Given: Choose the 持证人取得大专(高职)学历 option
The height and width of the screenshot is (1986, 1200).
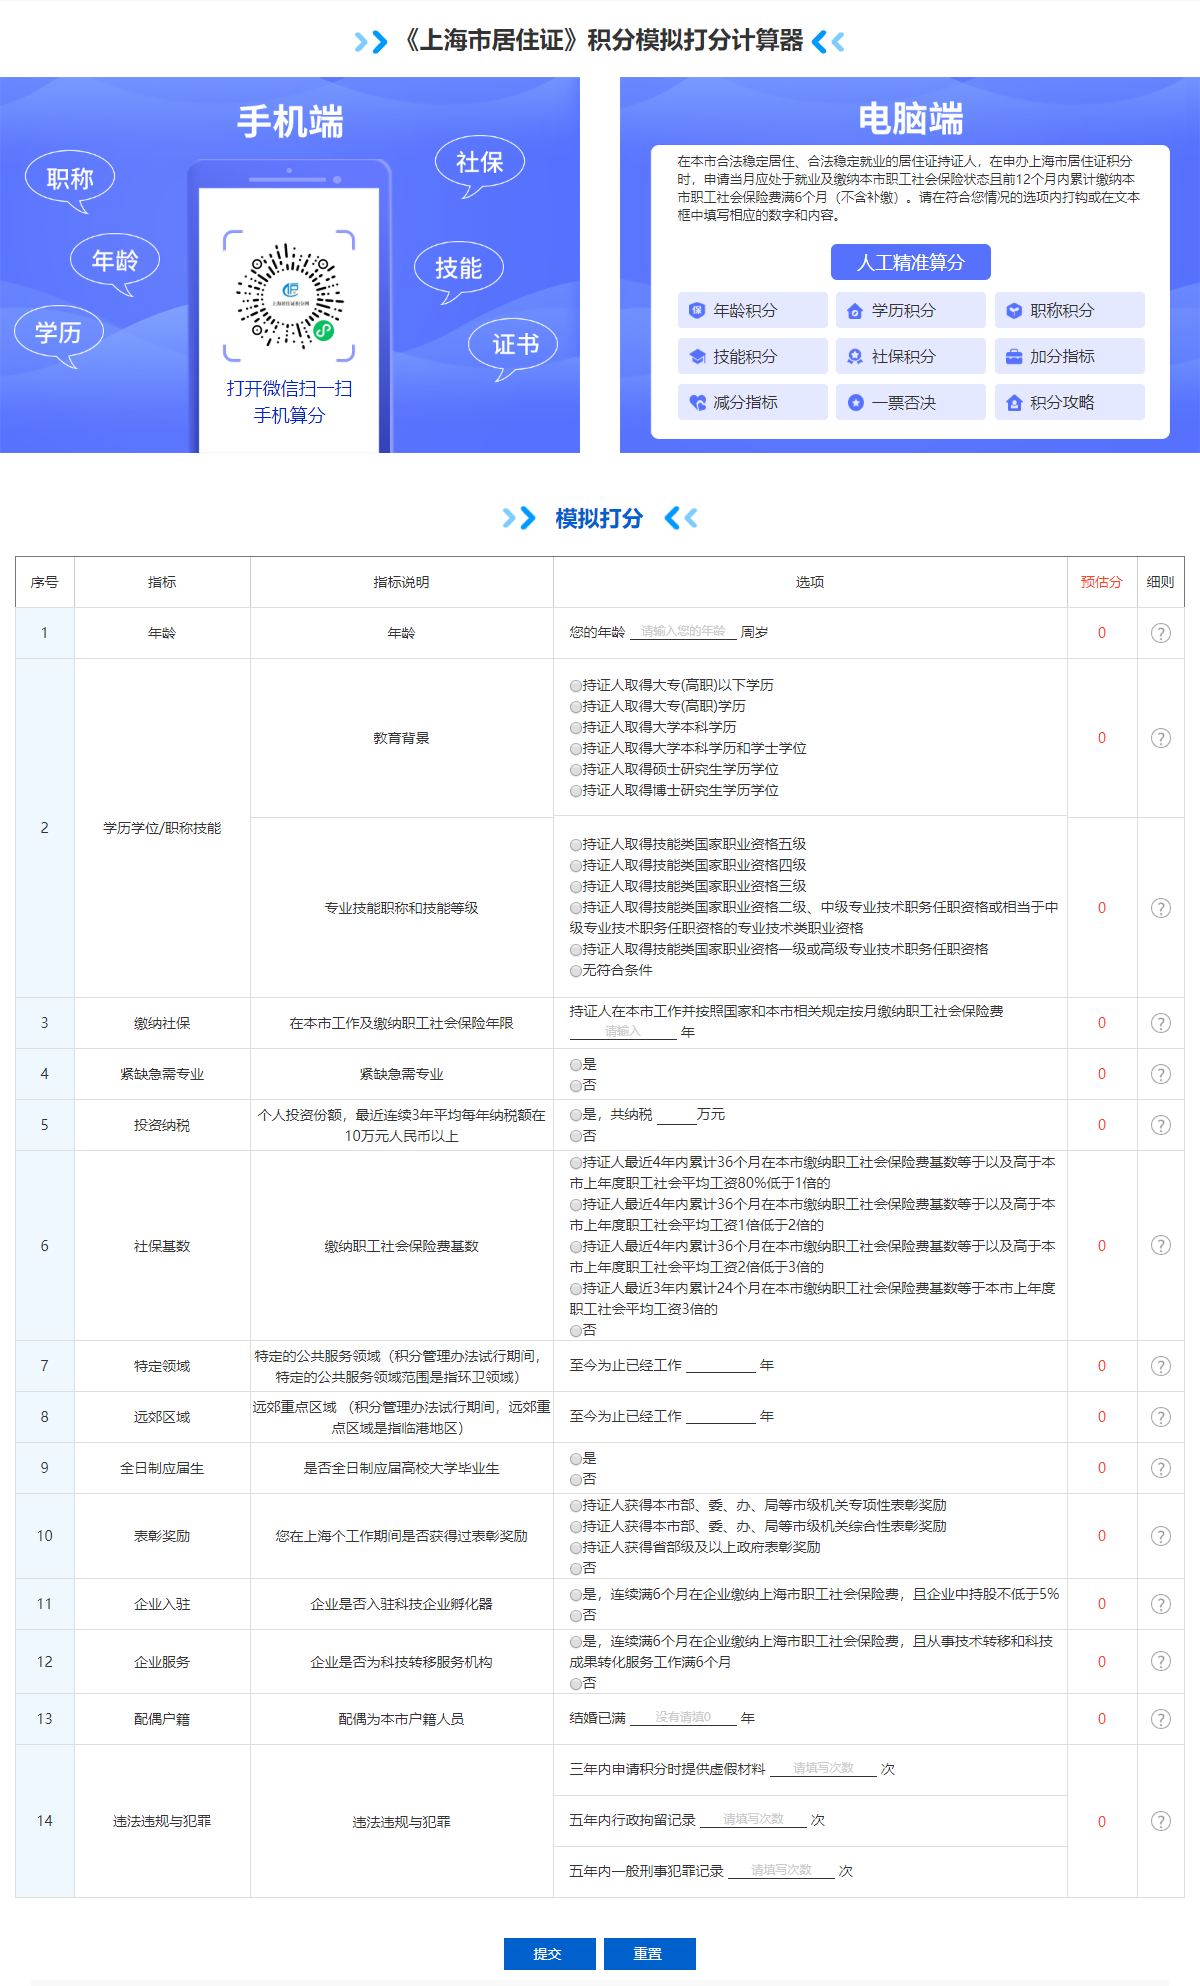Looking at the screenshot, I should point(576,707).
